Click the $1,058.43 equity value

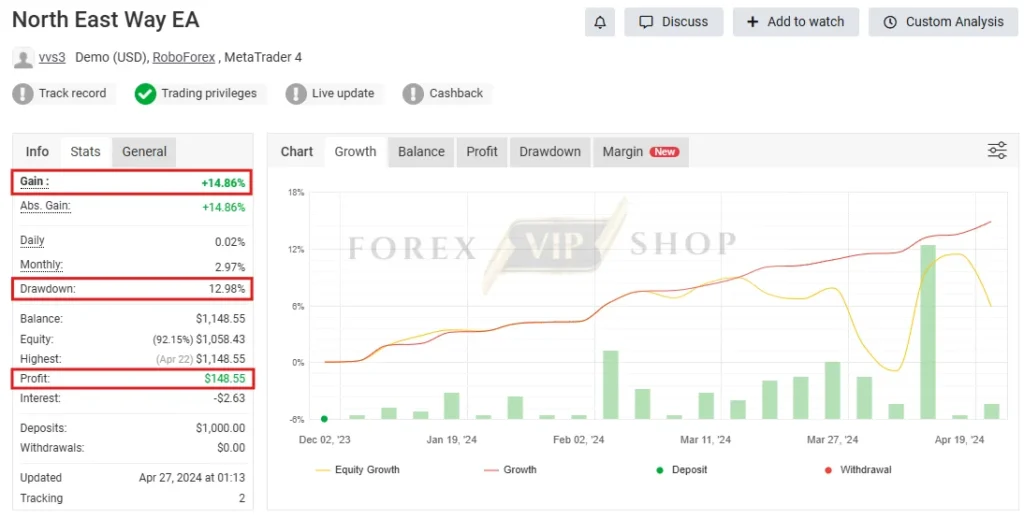[221, 339]
